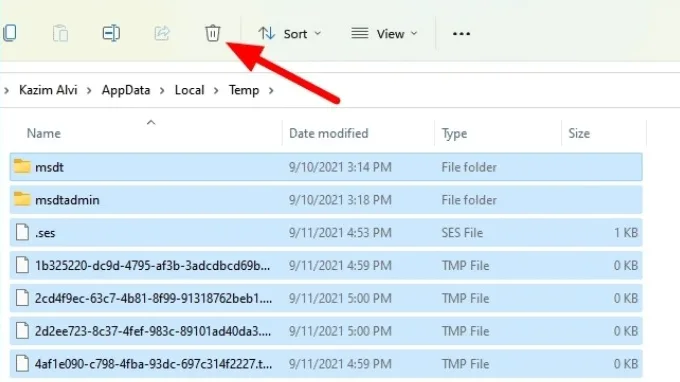The image size is (680, 382).
Task: Click the msdtadmin folder icon
Action: 22,199
